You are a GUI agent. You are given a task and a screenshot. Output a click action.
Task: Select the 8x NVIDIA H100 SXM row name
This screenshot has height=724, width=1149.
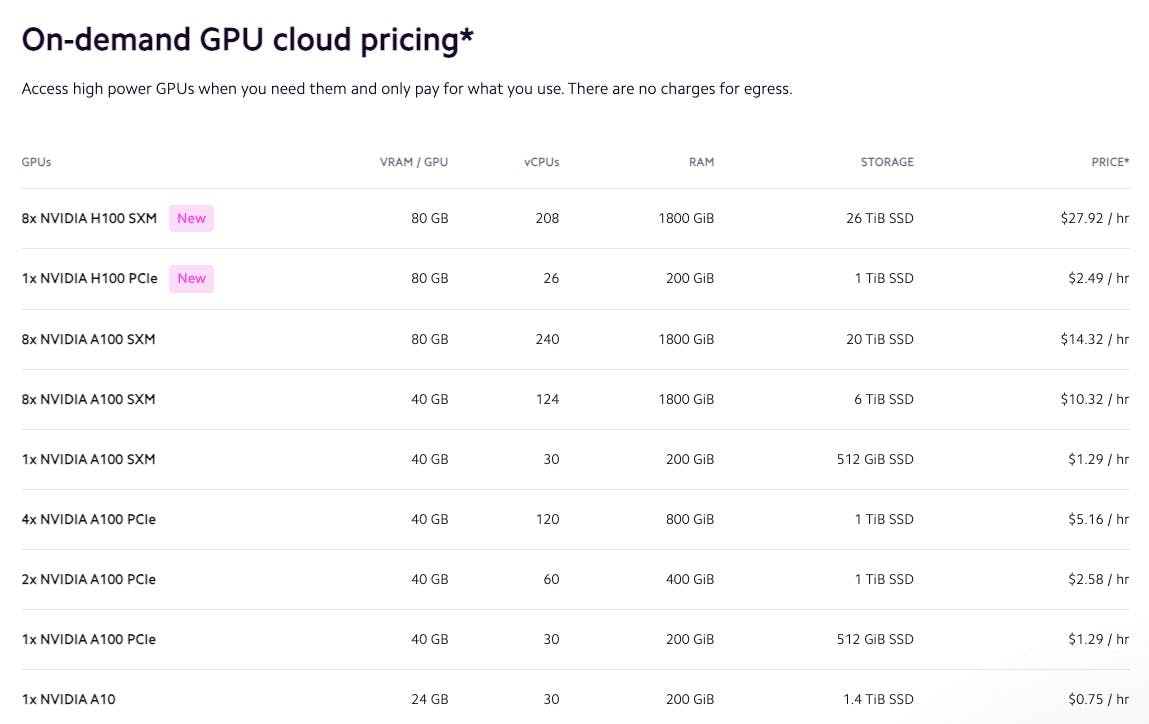click(89, 218)
